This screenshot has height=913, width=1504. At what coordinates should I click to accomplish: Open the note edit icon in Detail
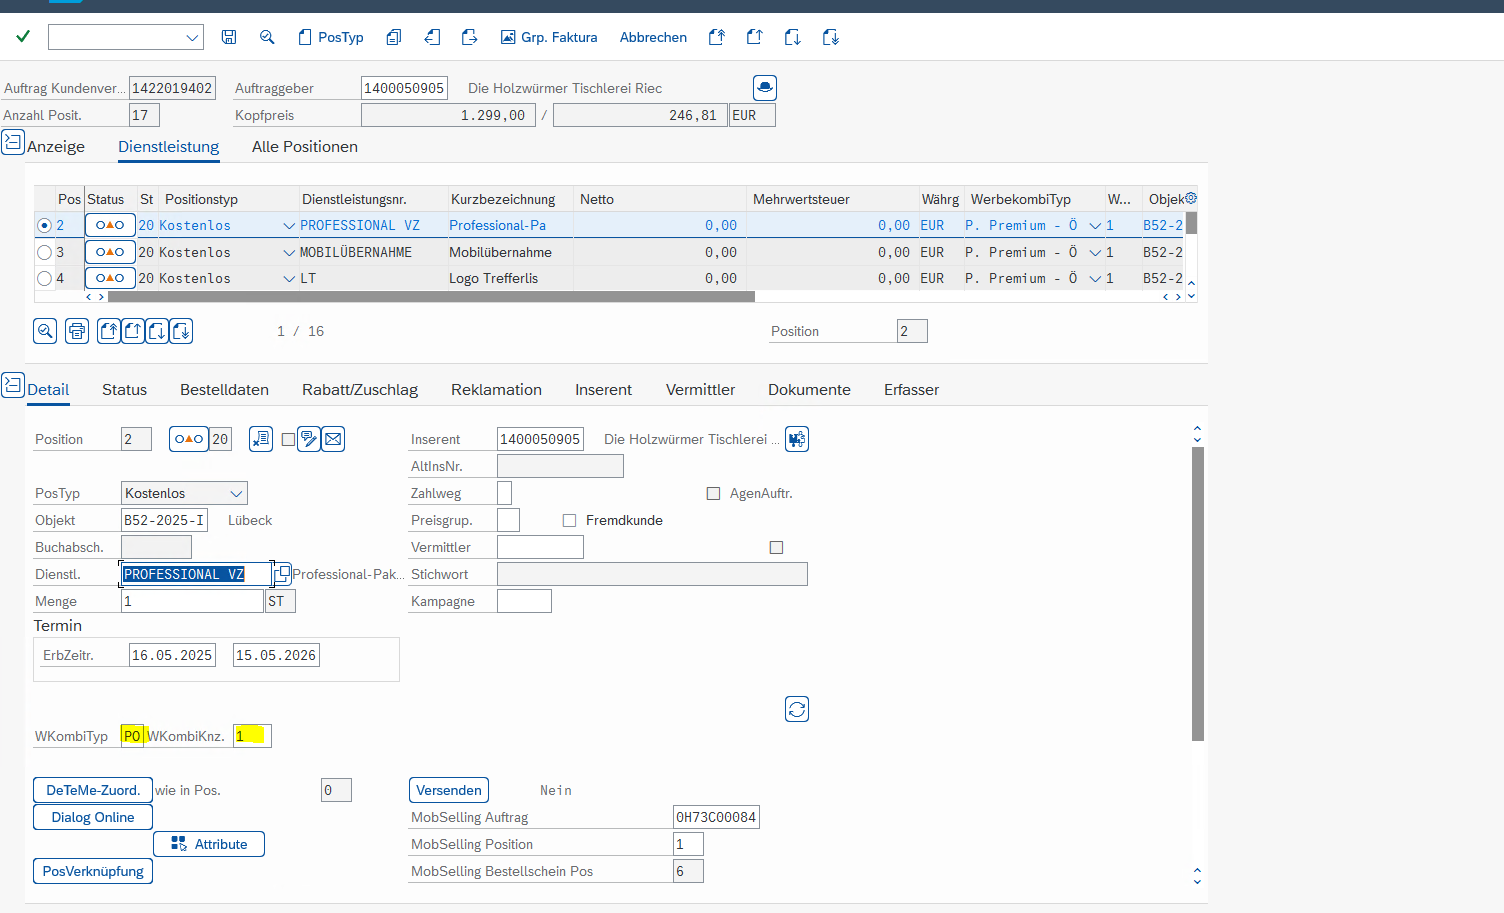tap(309, 439)
